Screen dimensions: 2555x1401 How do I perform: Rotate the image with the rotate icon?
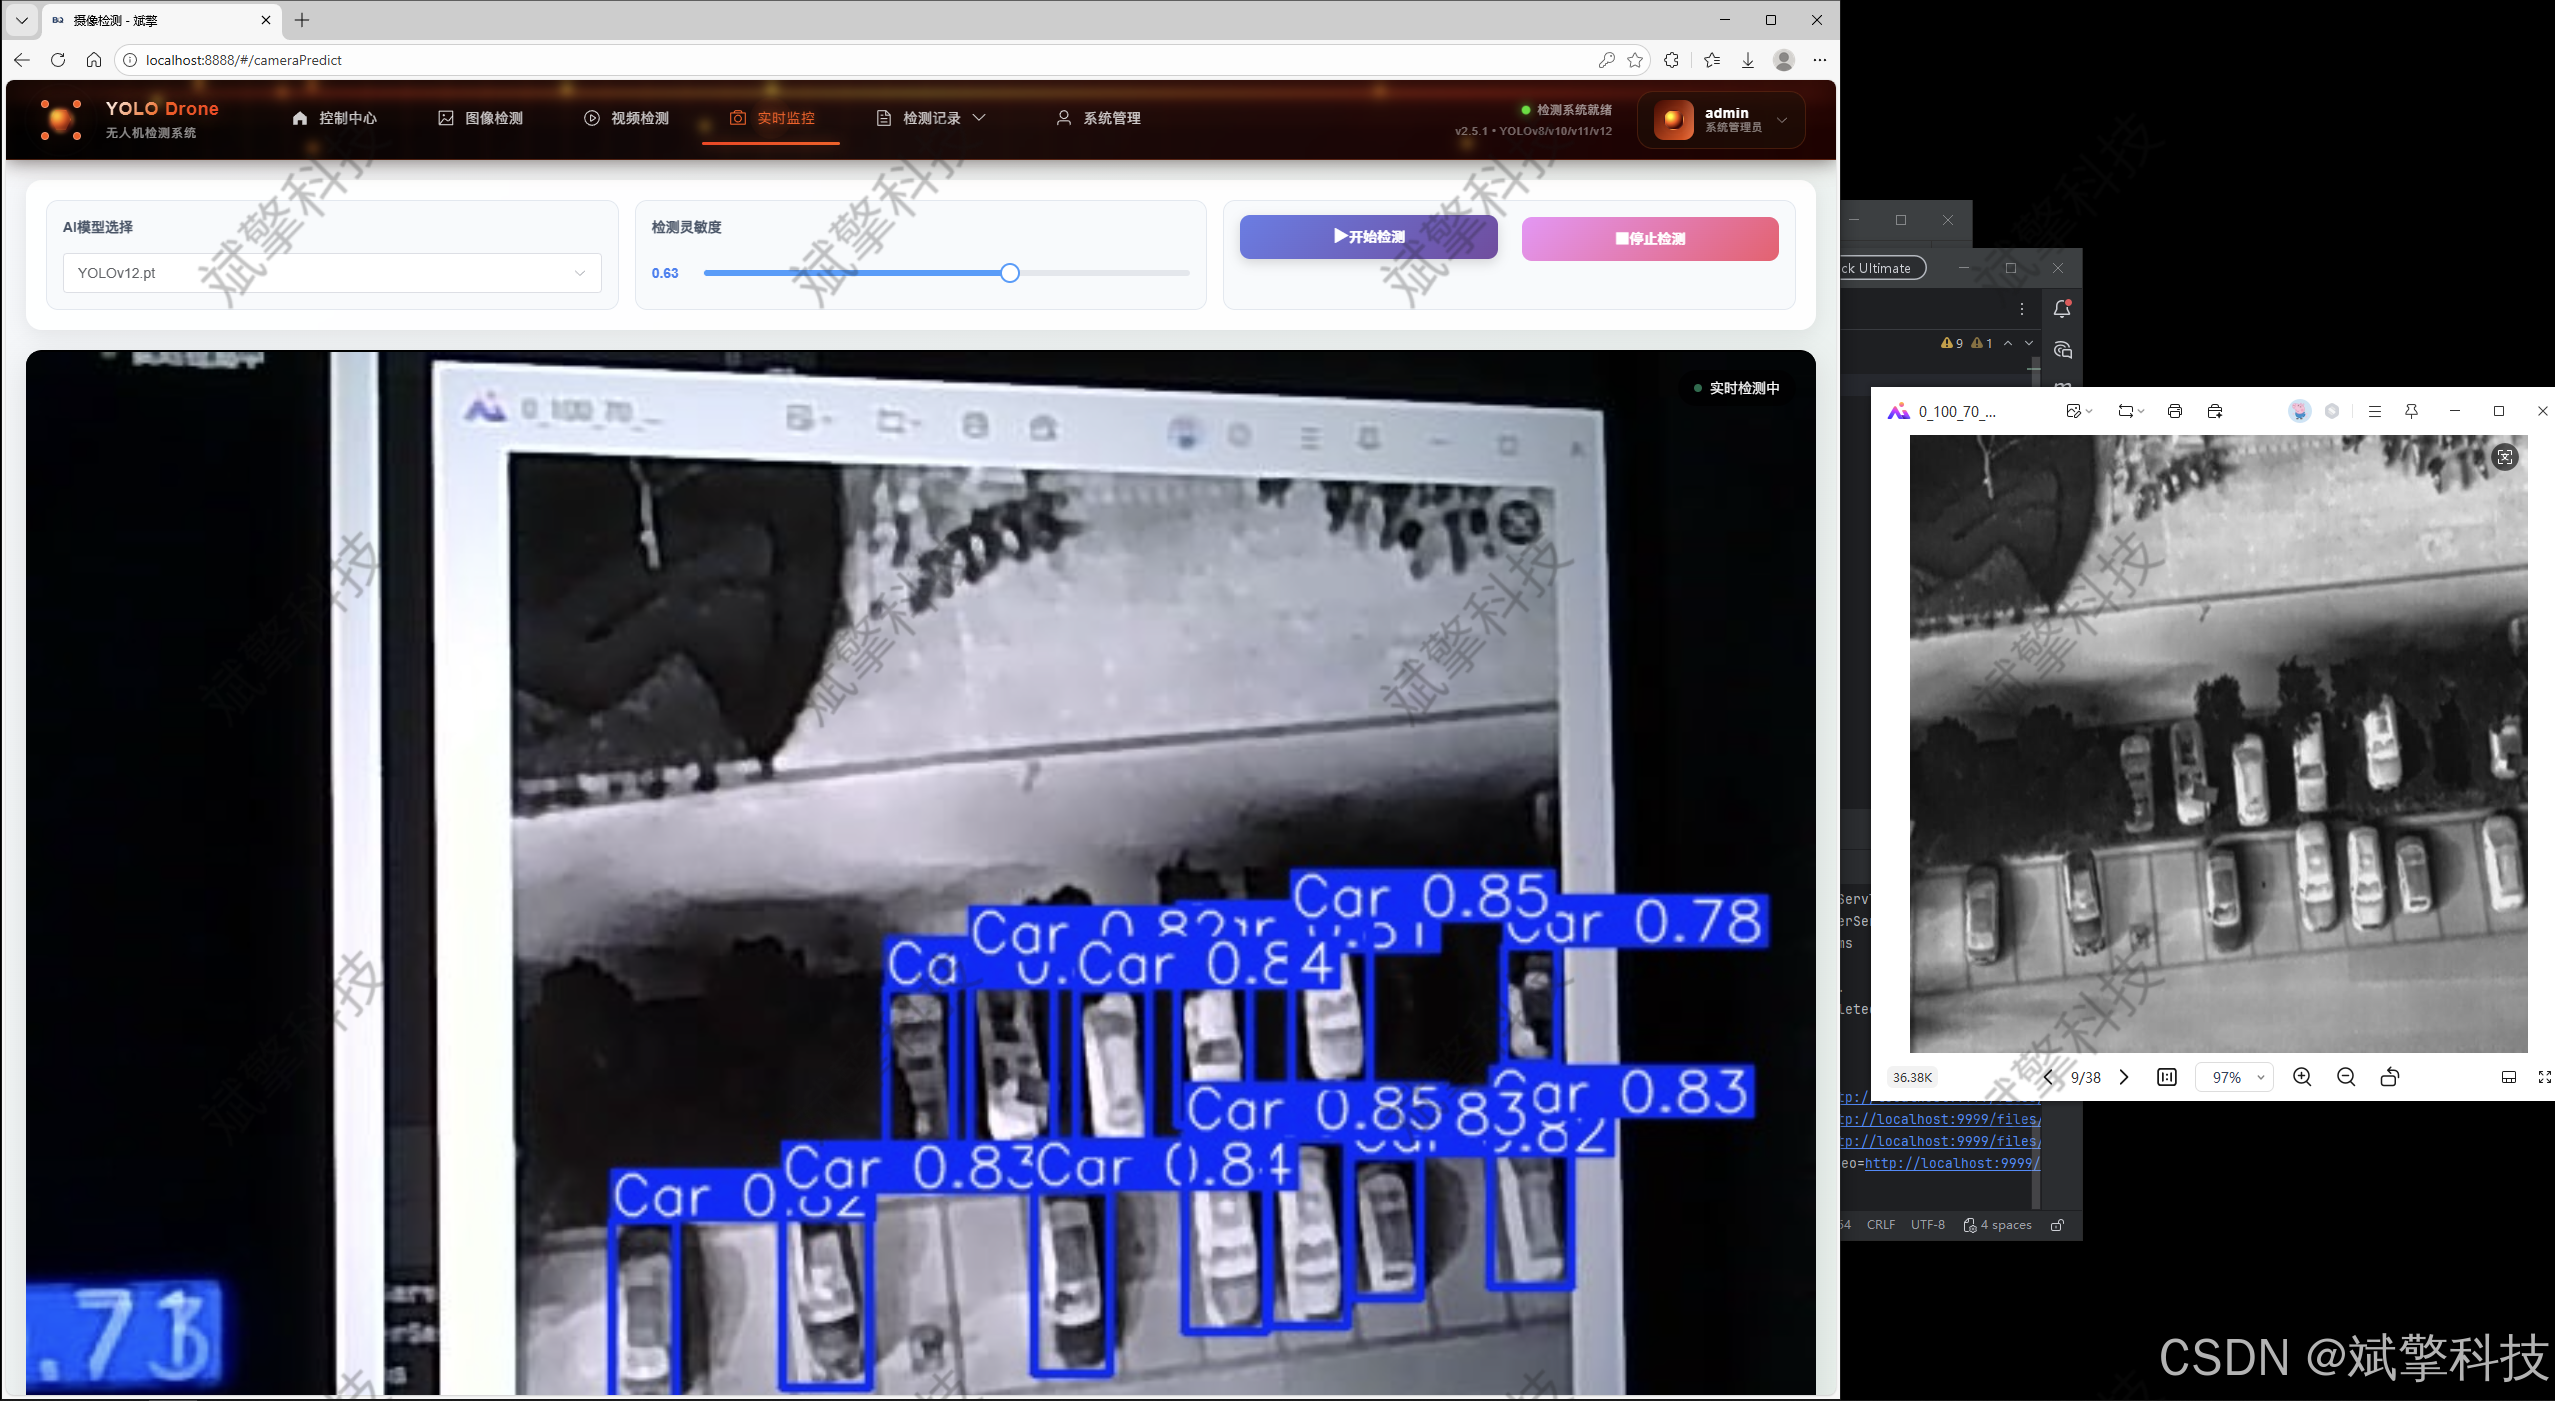click(2390, 1077)
